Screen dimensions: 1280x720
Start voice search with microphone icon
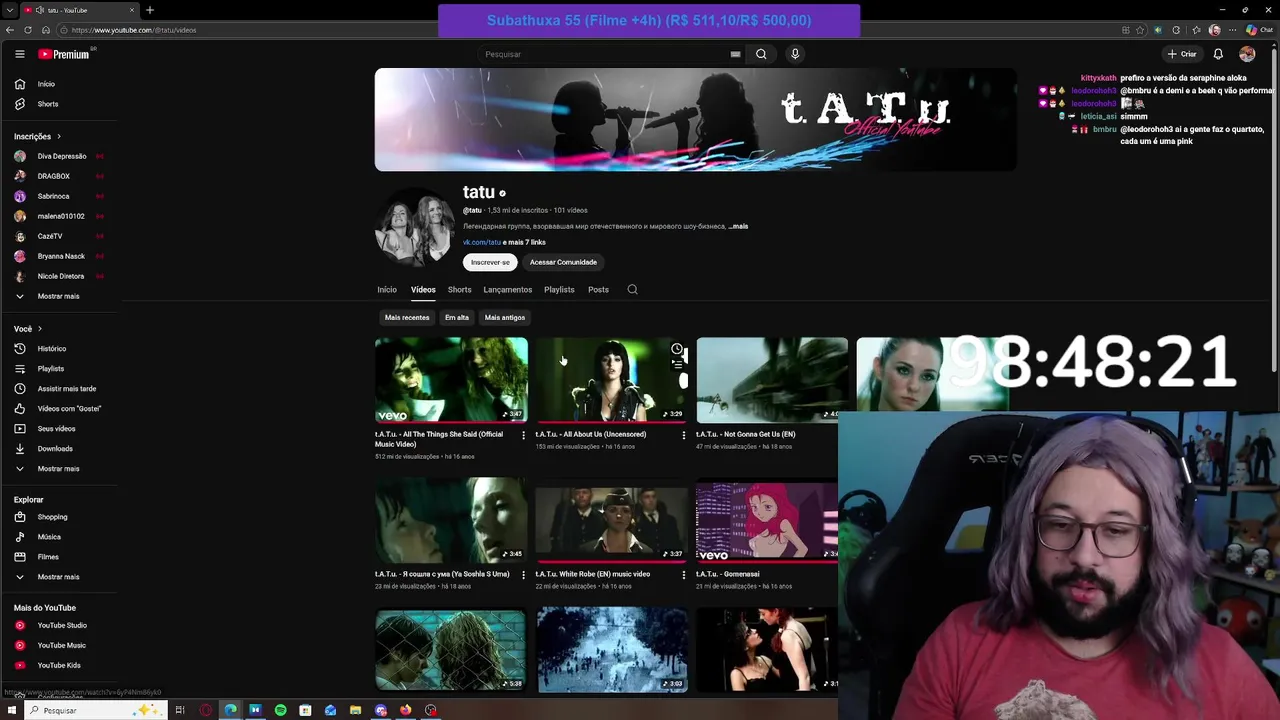coord(795,54)
